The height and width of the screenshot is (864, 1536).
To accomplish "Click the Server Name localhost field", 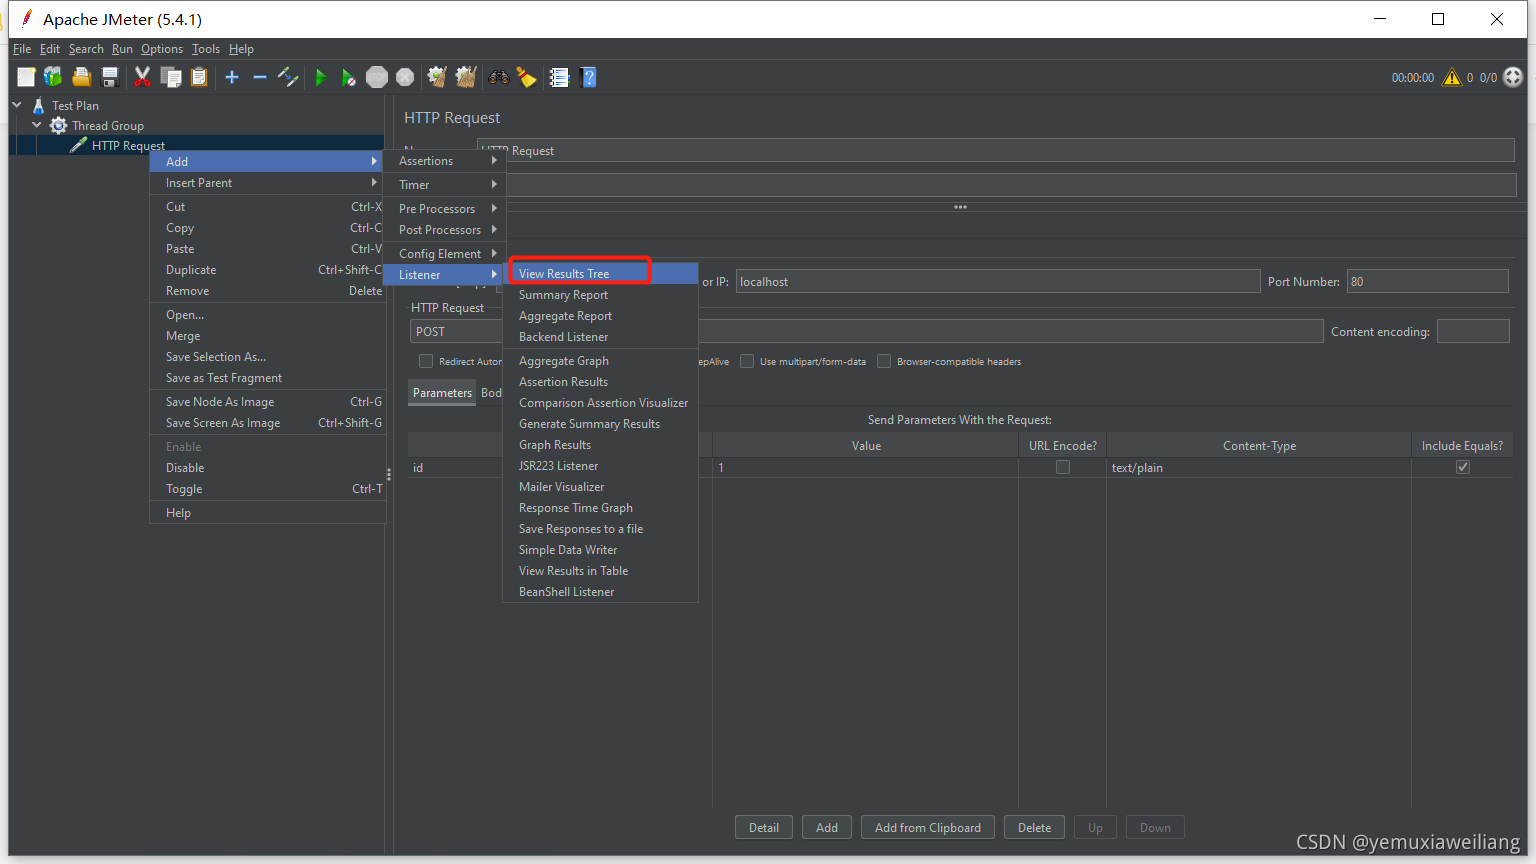I will [998, 282].
